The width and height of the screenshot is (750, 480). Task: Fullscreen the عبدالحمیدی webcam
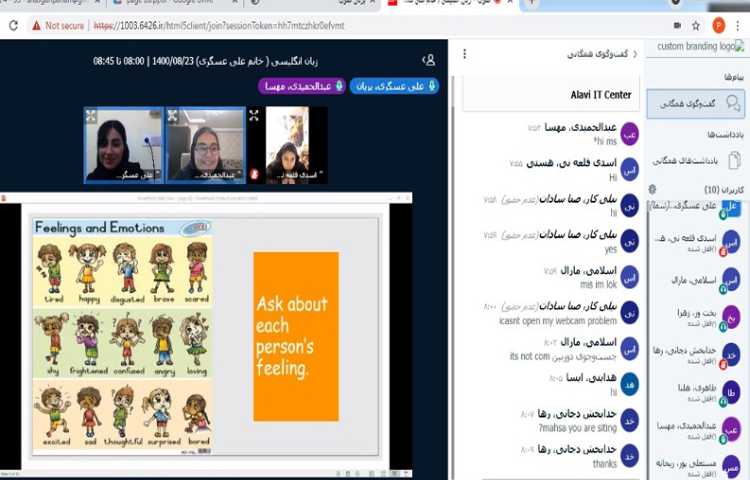[x=173, y=115]
